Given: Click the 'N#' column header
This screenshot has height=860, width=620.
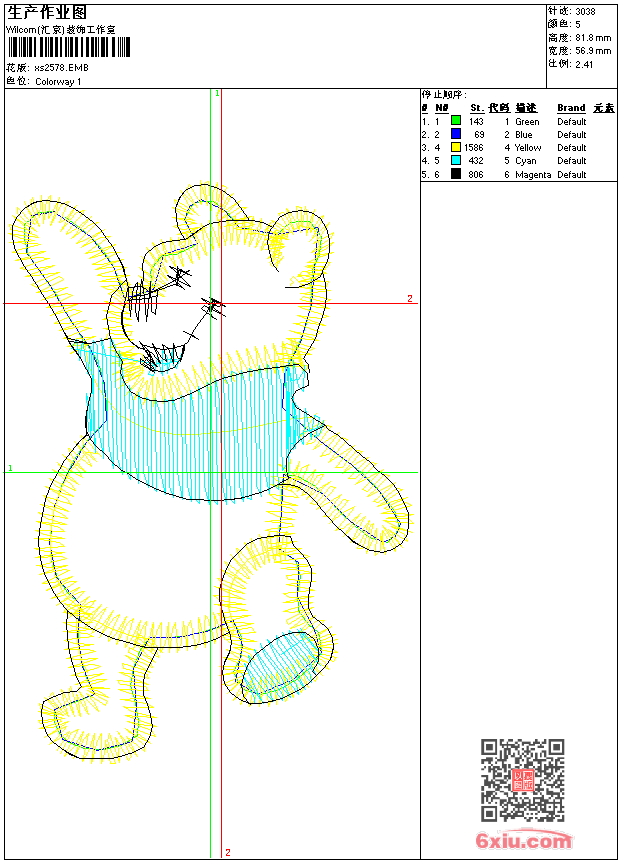Looking at the screenshot, I should 442,108.
